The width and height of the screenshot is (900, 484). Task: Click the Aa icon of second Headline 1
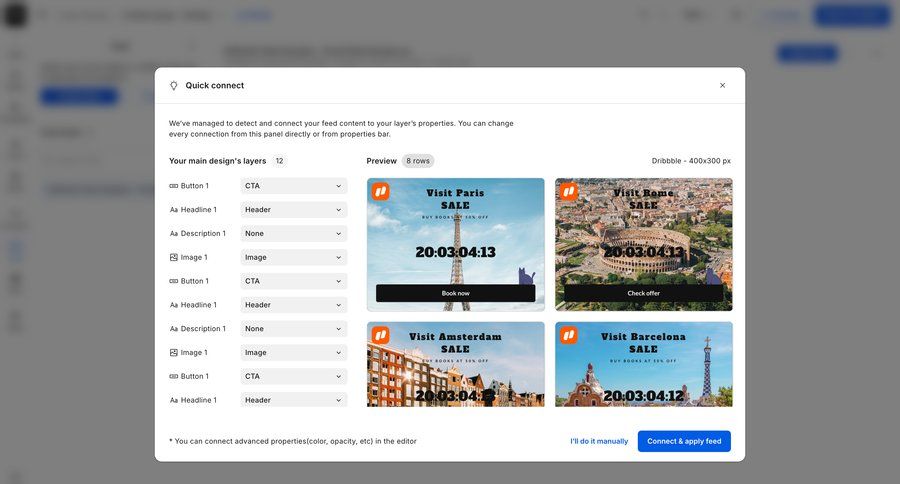pyautogui.click(x=173, y=305)
